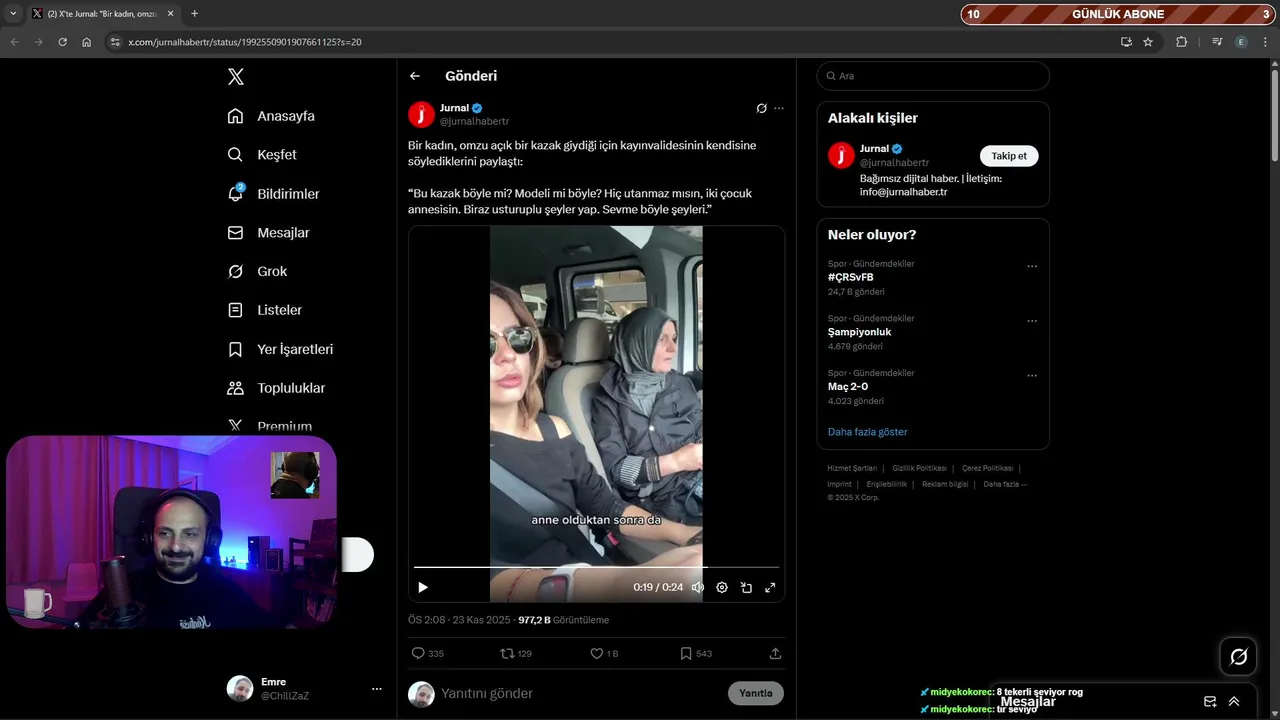
Task: Close the X'te Jurnal tab
Action: [x=170, y=14]
